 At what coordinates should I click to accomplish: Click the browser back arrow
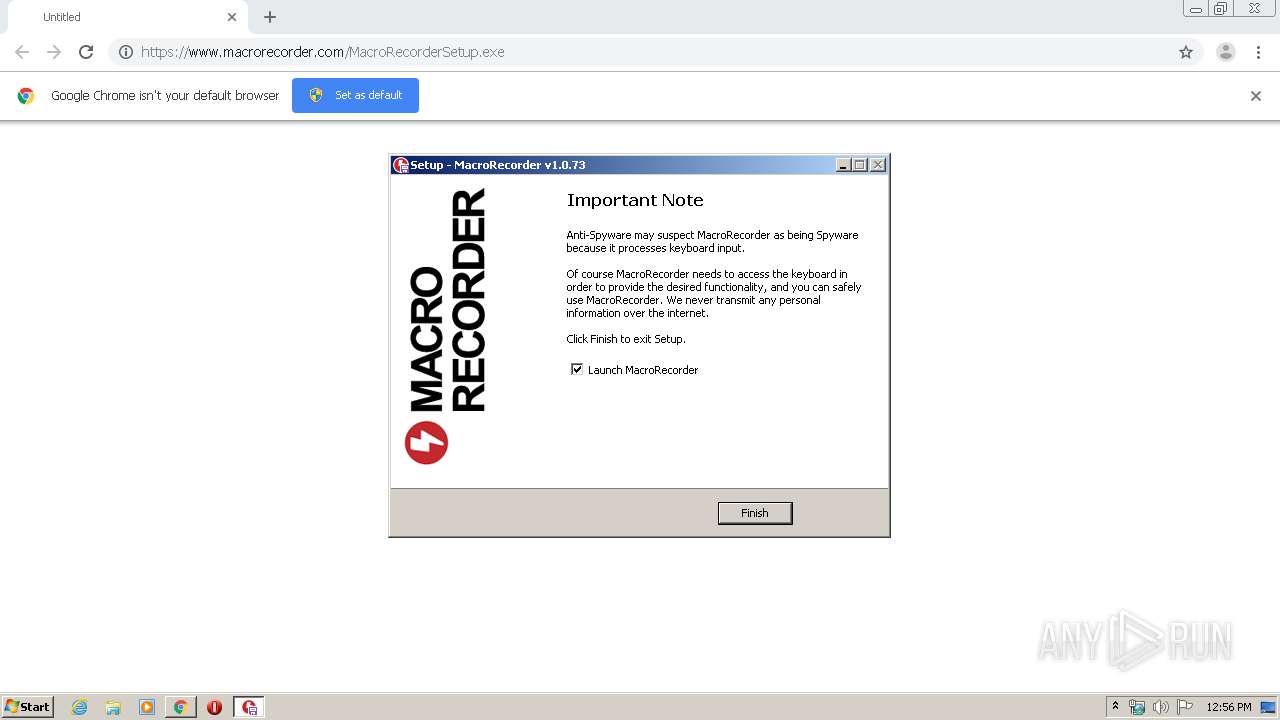point(22,52)
